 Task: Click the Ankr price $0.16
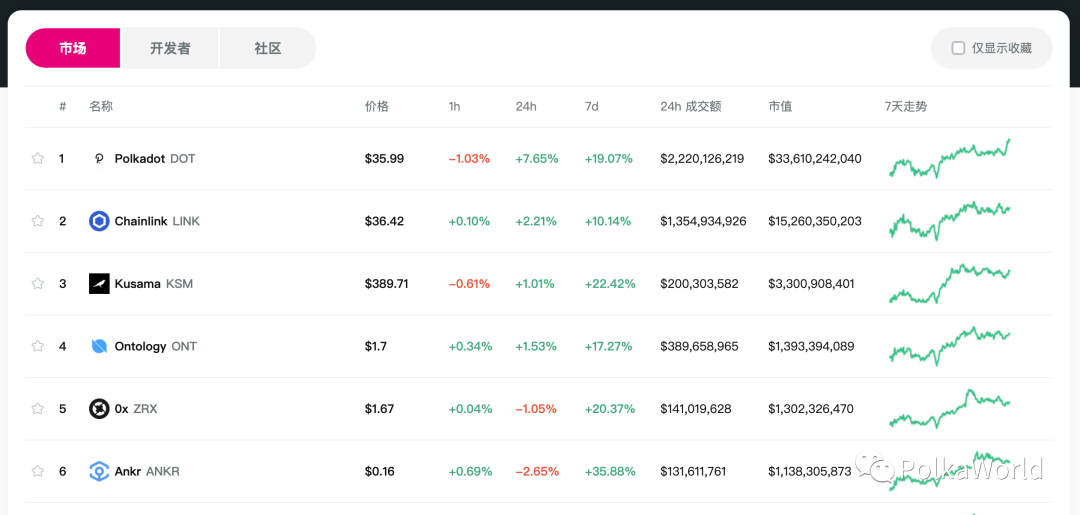coord(379,472)
